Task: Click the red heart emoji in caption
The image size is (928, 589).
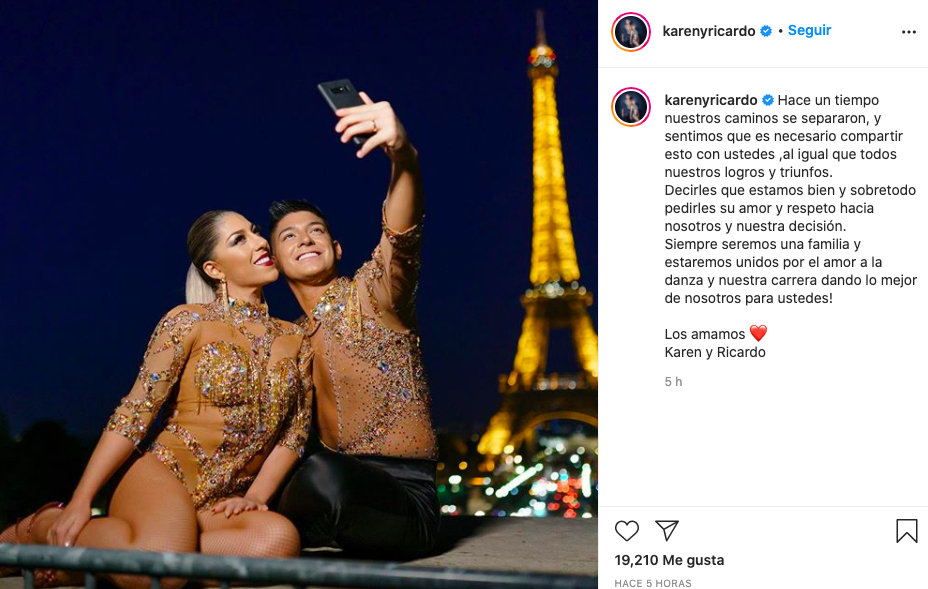Action: (758, 333)
